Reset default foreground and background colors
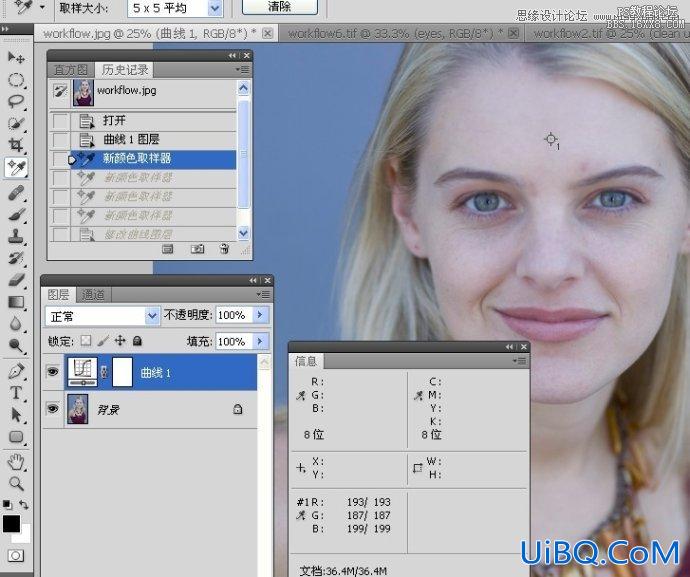 click(7, 504)
